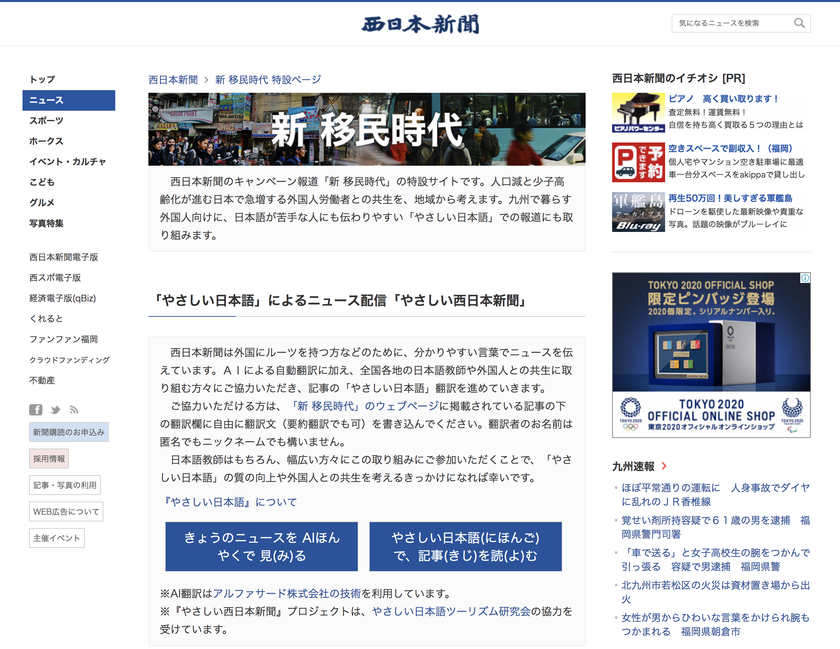Open クラウドファンディング link
Screen dimensions: 840x649
coord(70,360)
